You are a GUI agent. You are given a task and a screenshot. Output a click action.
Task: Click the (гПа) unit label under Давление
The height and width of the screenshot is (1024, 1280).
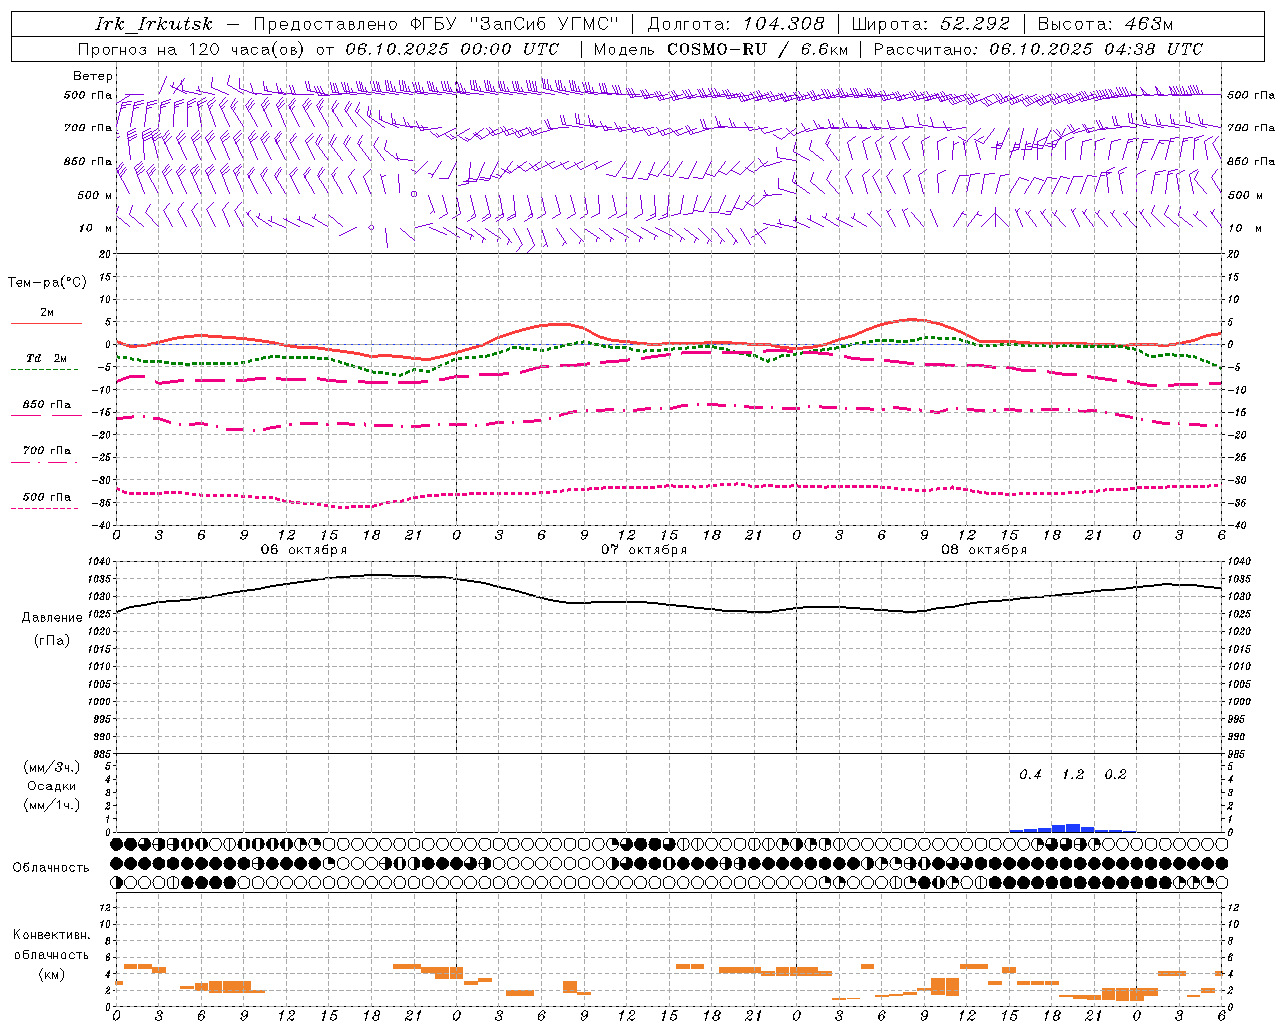point(52,641)
